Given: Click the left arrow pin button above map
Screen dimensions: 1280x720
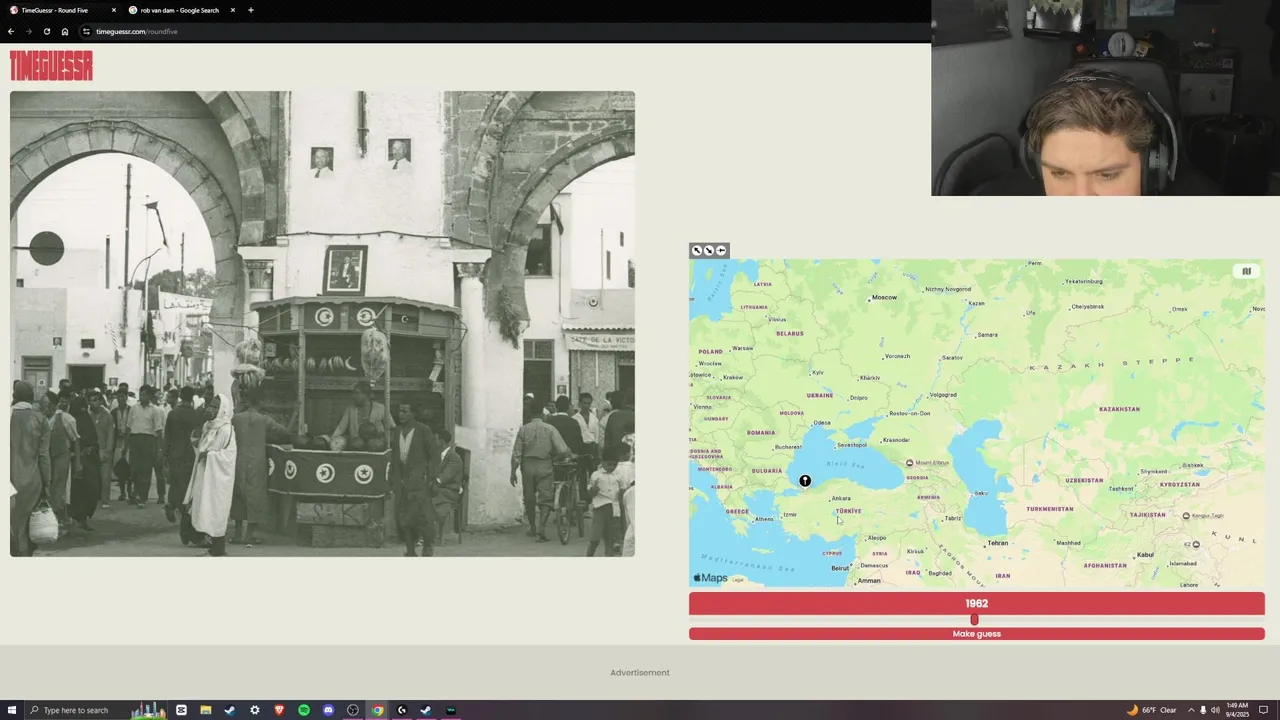Looking at the screenshot, I should [x=721, y=250].
